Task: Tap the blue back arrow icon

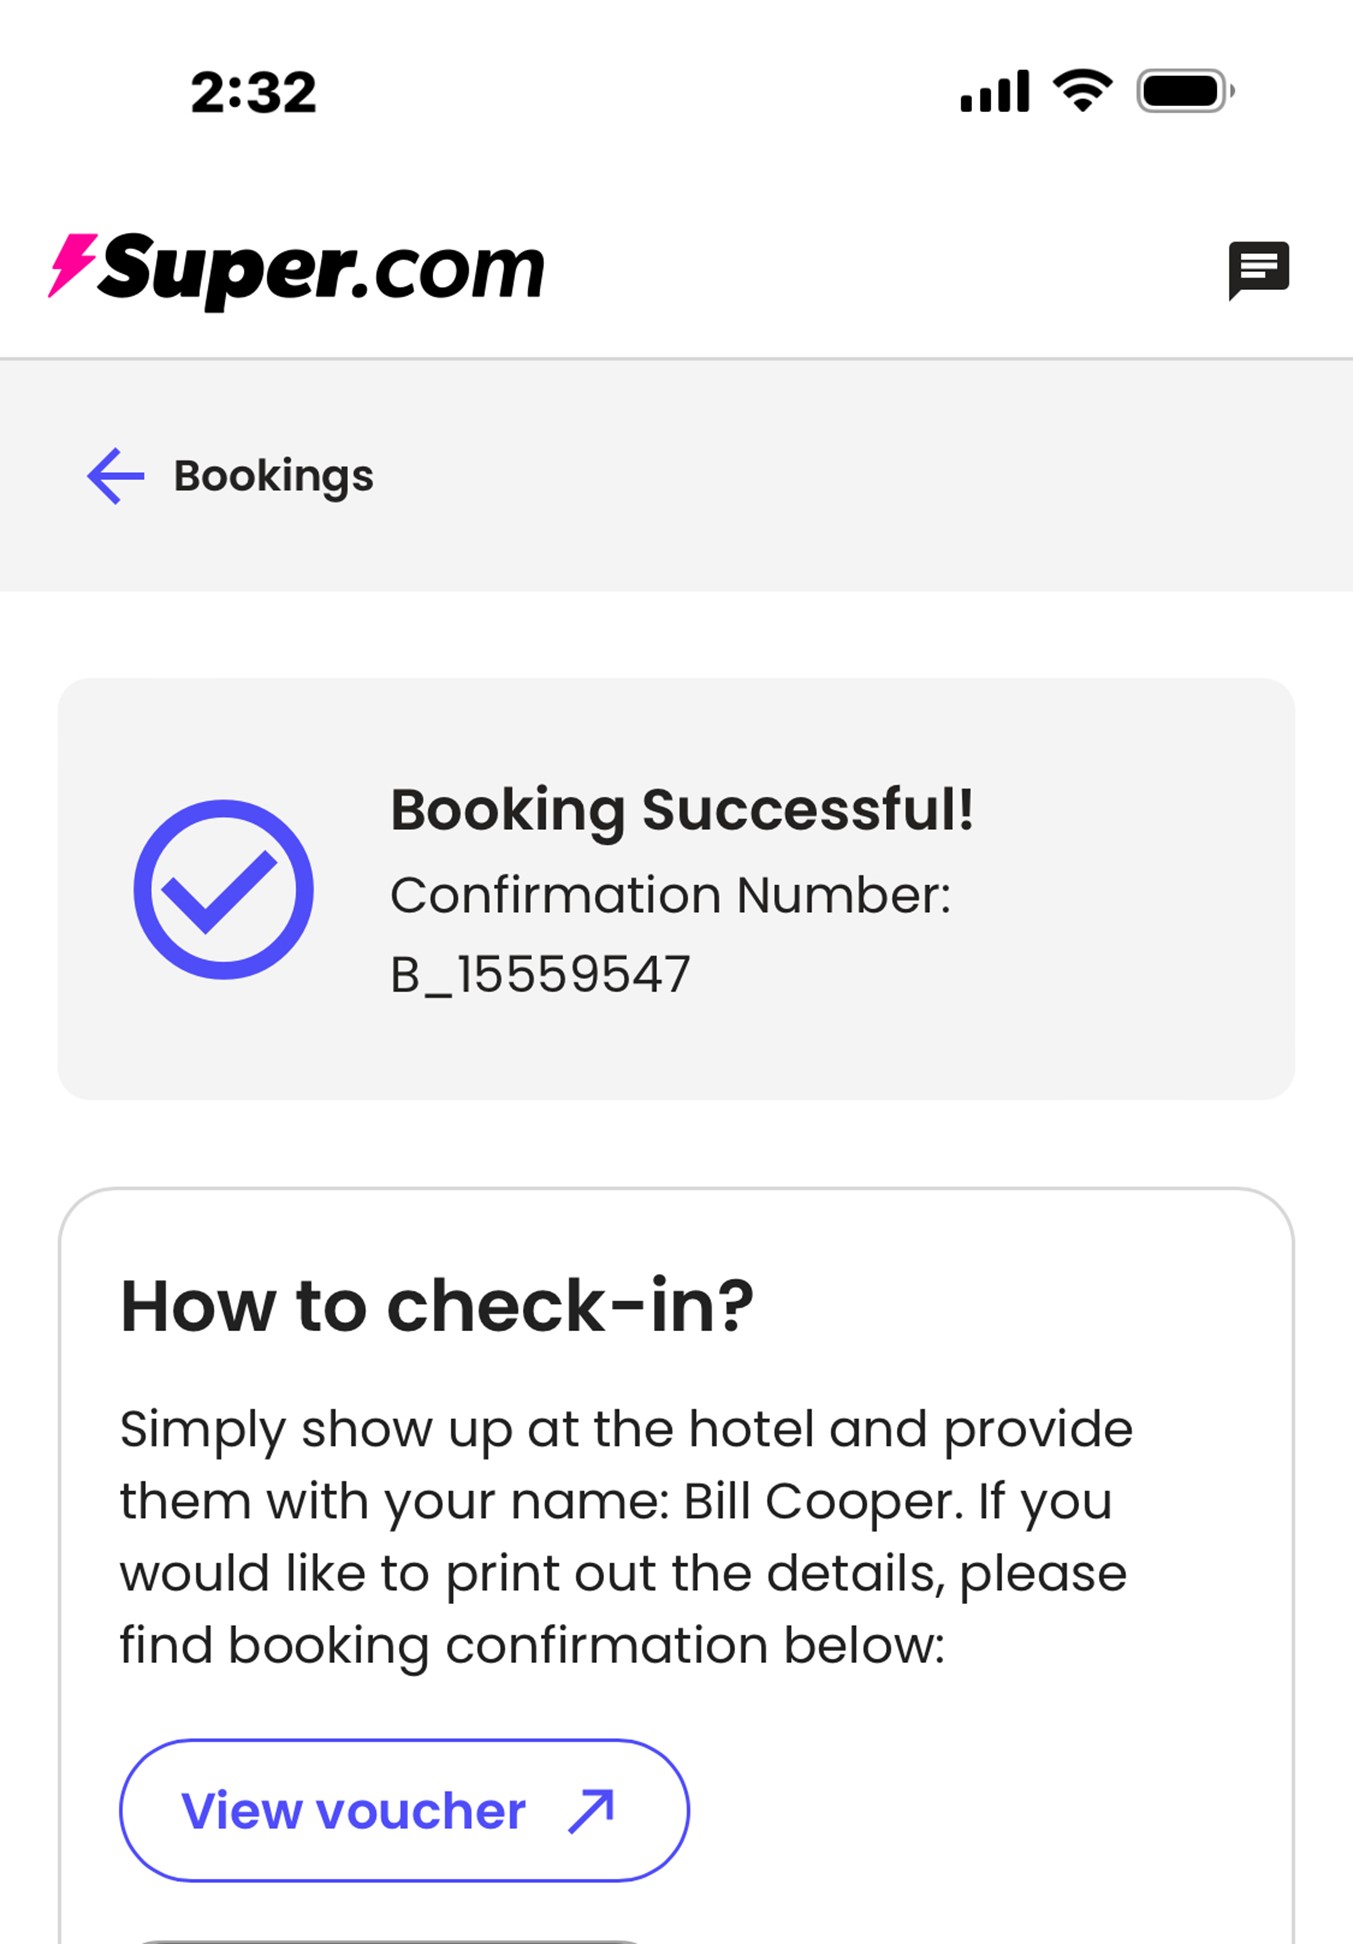Action: [x=116, y=476]
